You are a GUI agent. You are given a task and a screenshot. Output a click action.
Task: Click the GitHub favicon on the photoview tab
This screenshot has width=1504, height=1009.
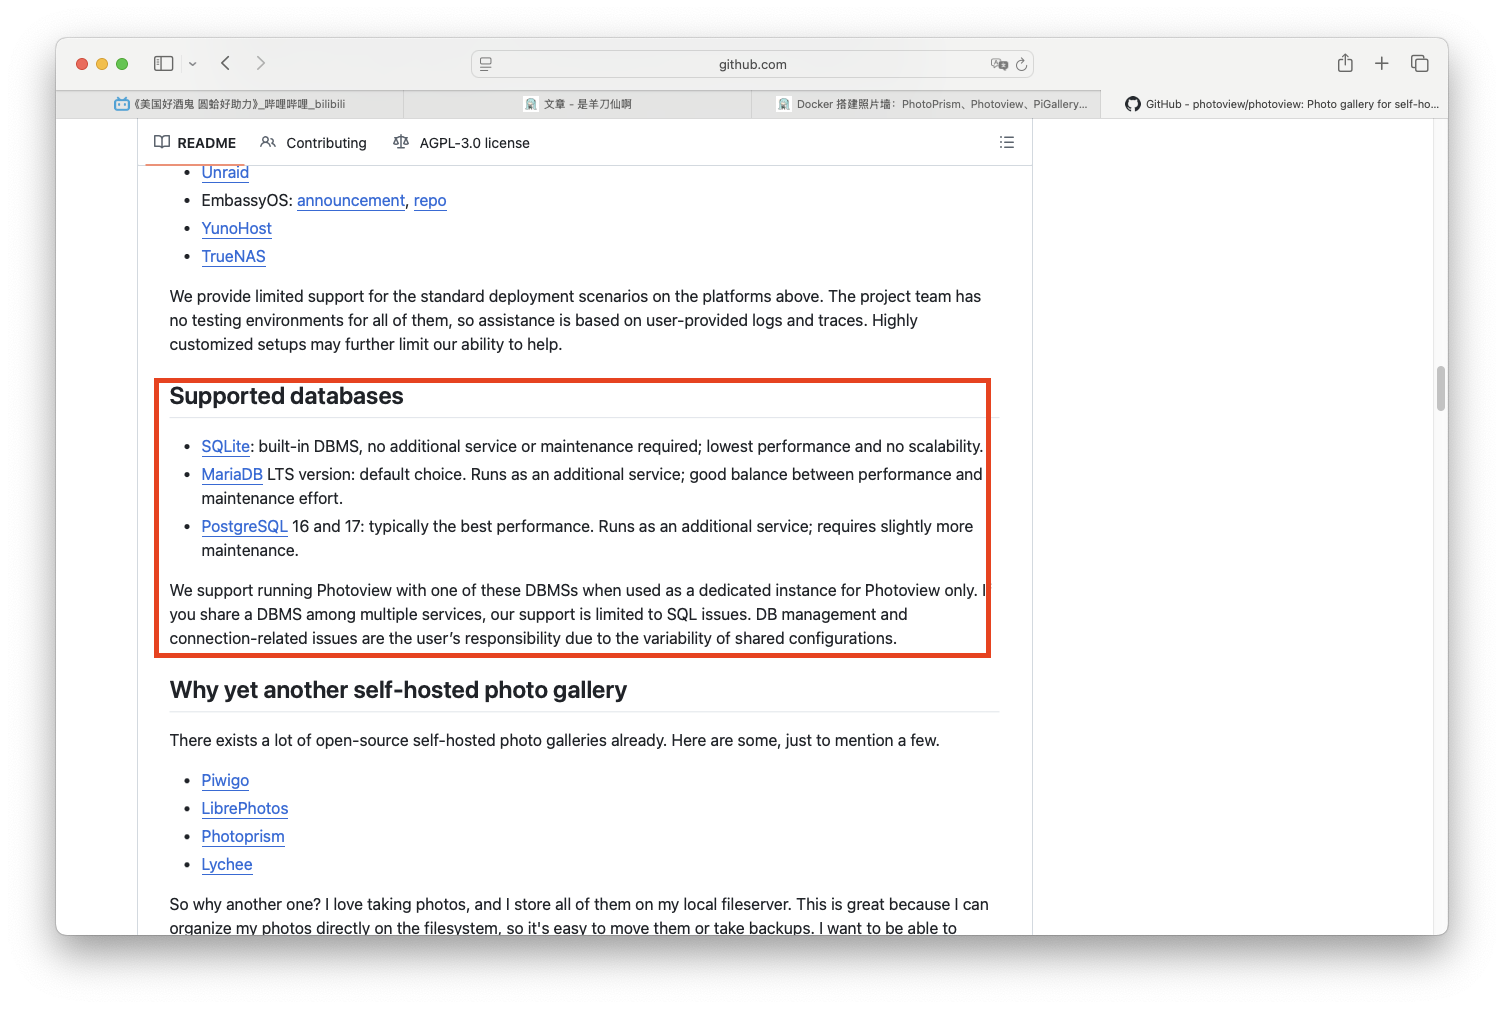pyautogui.click(x=1133, y=104)
